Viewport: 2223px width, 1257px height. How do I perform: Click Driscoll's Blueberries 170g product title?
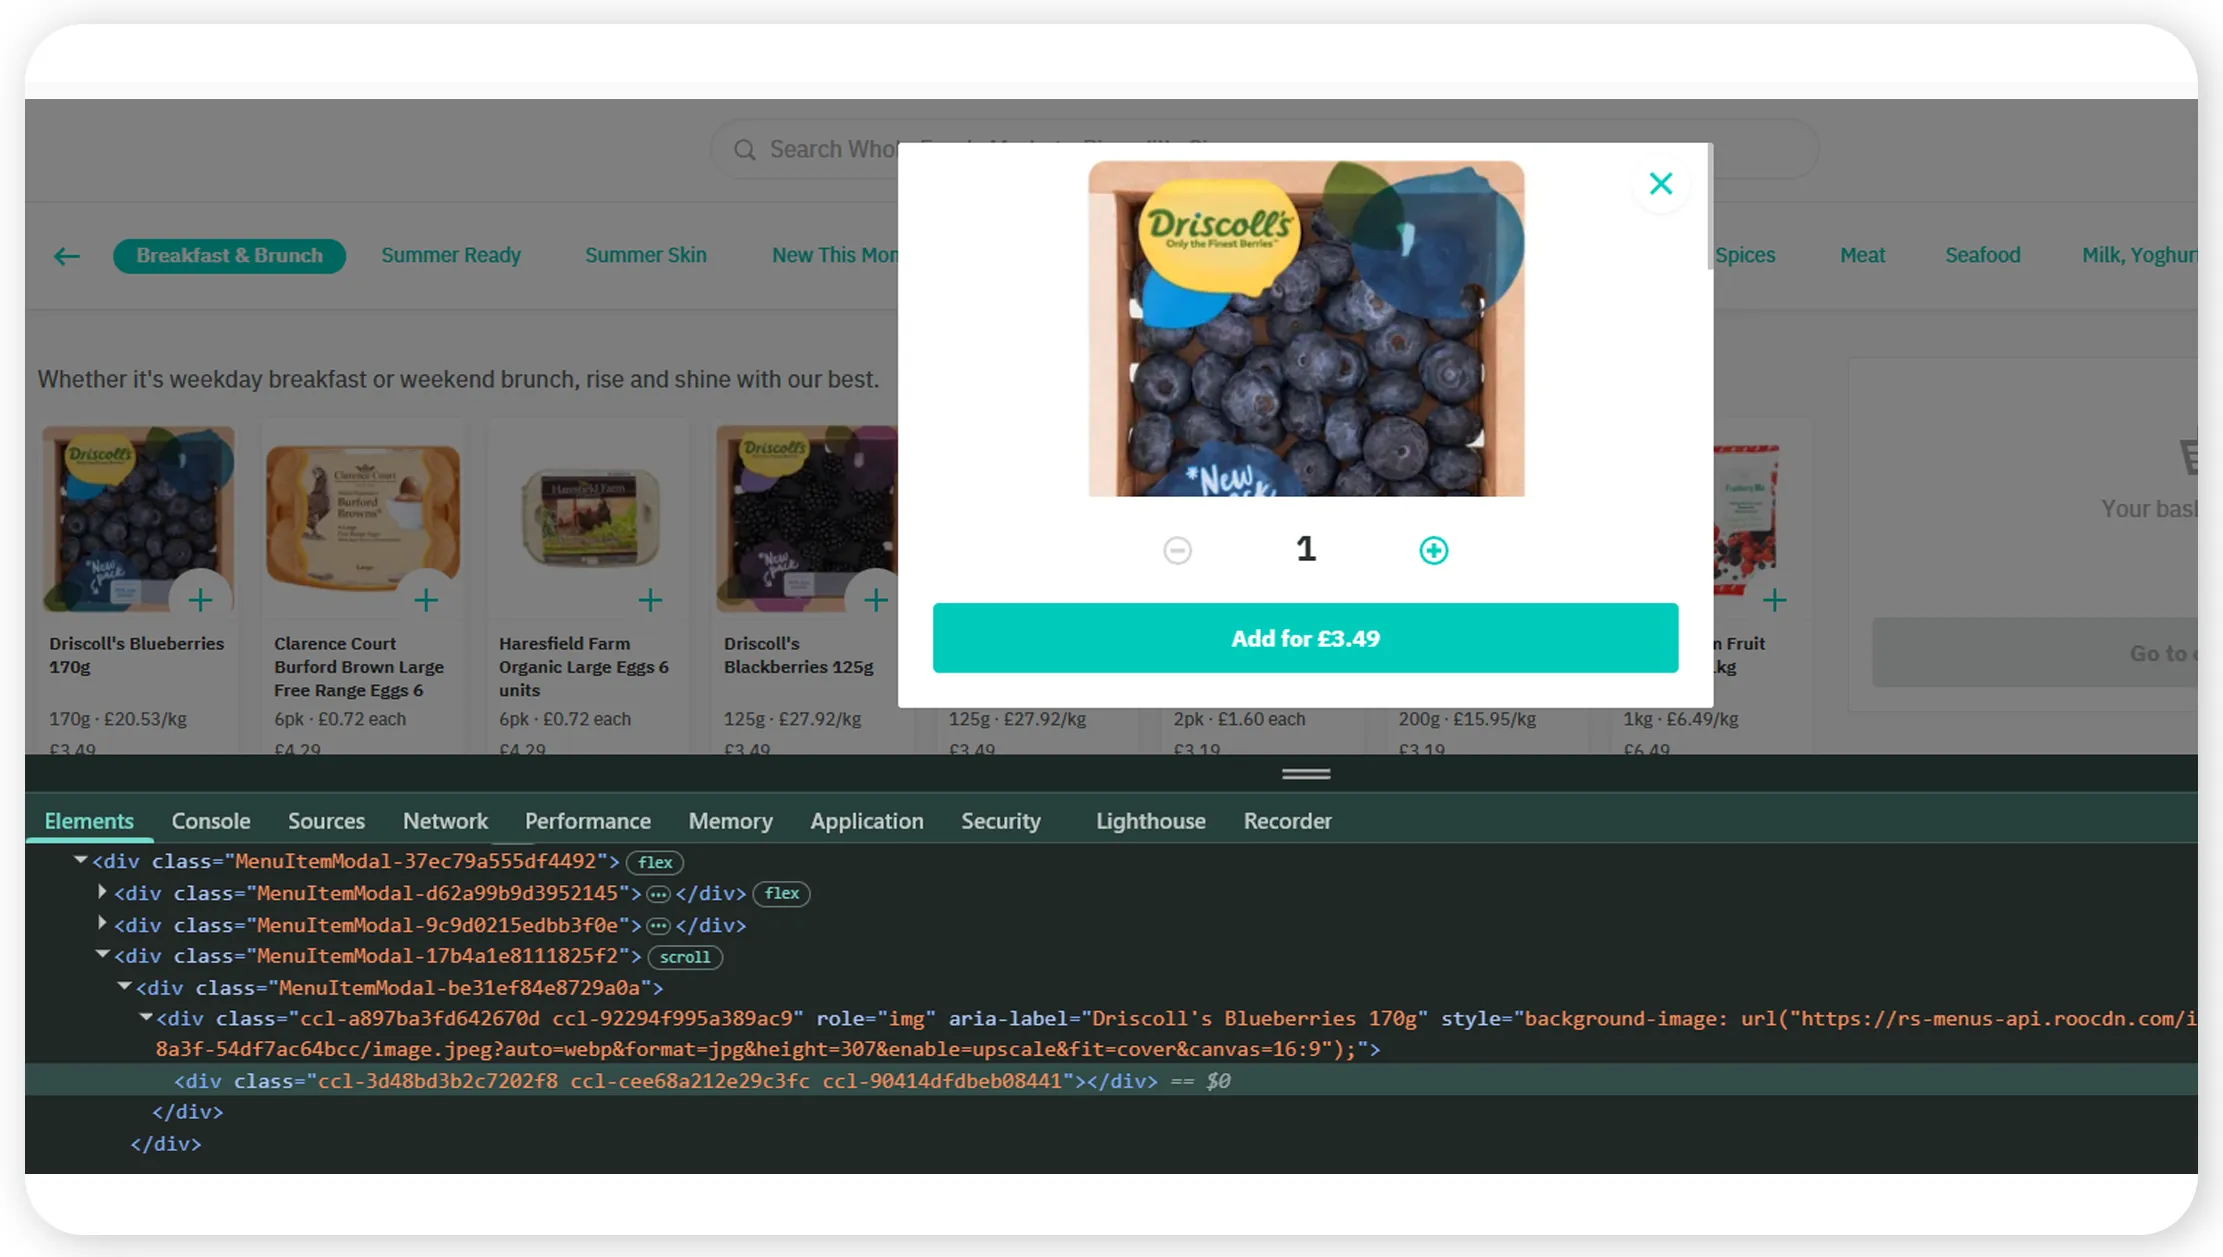click(137, 655)
